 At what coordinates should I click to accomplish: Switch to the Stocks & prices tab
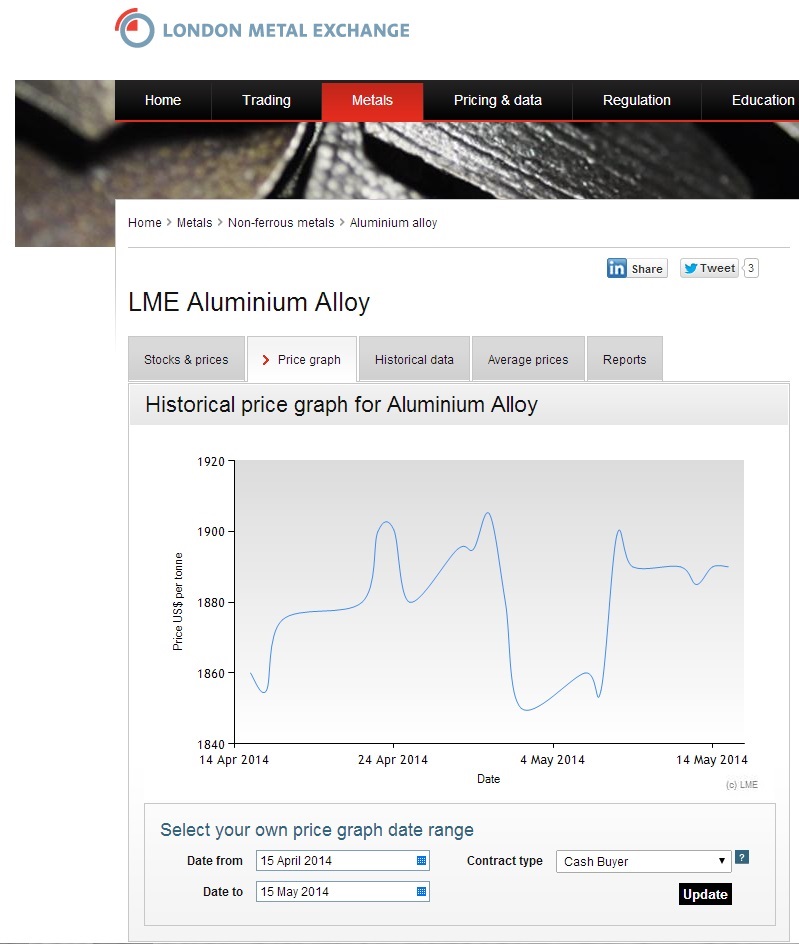[x=186, y=360]
